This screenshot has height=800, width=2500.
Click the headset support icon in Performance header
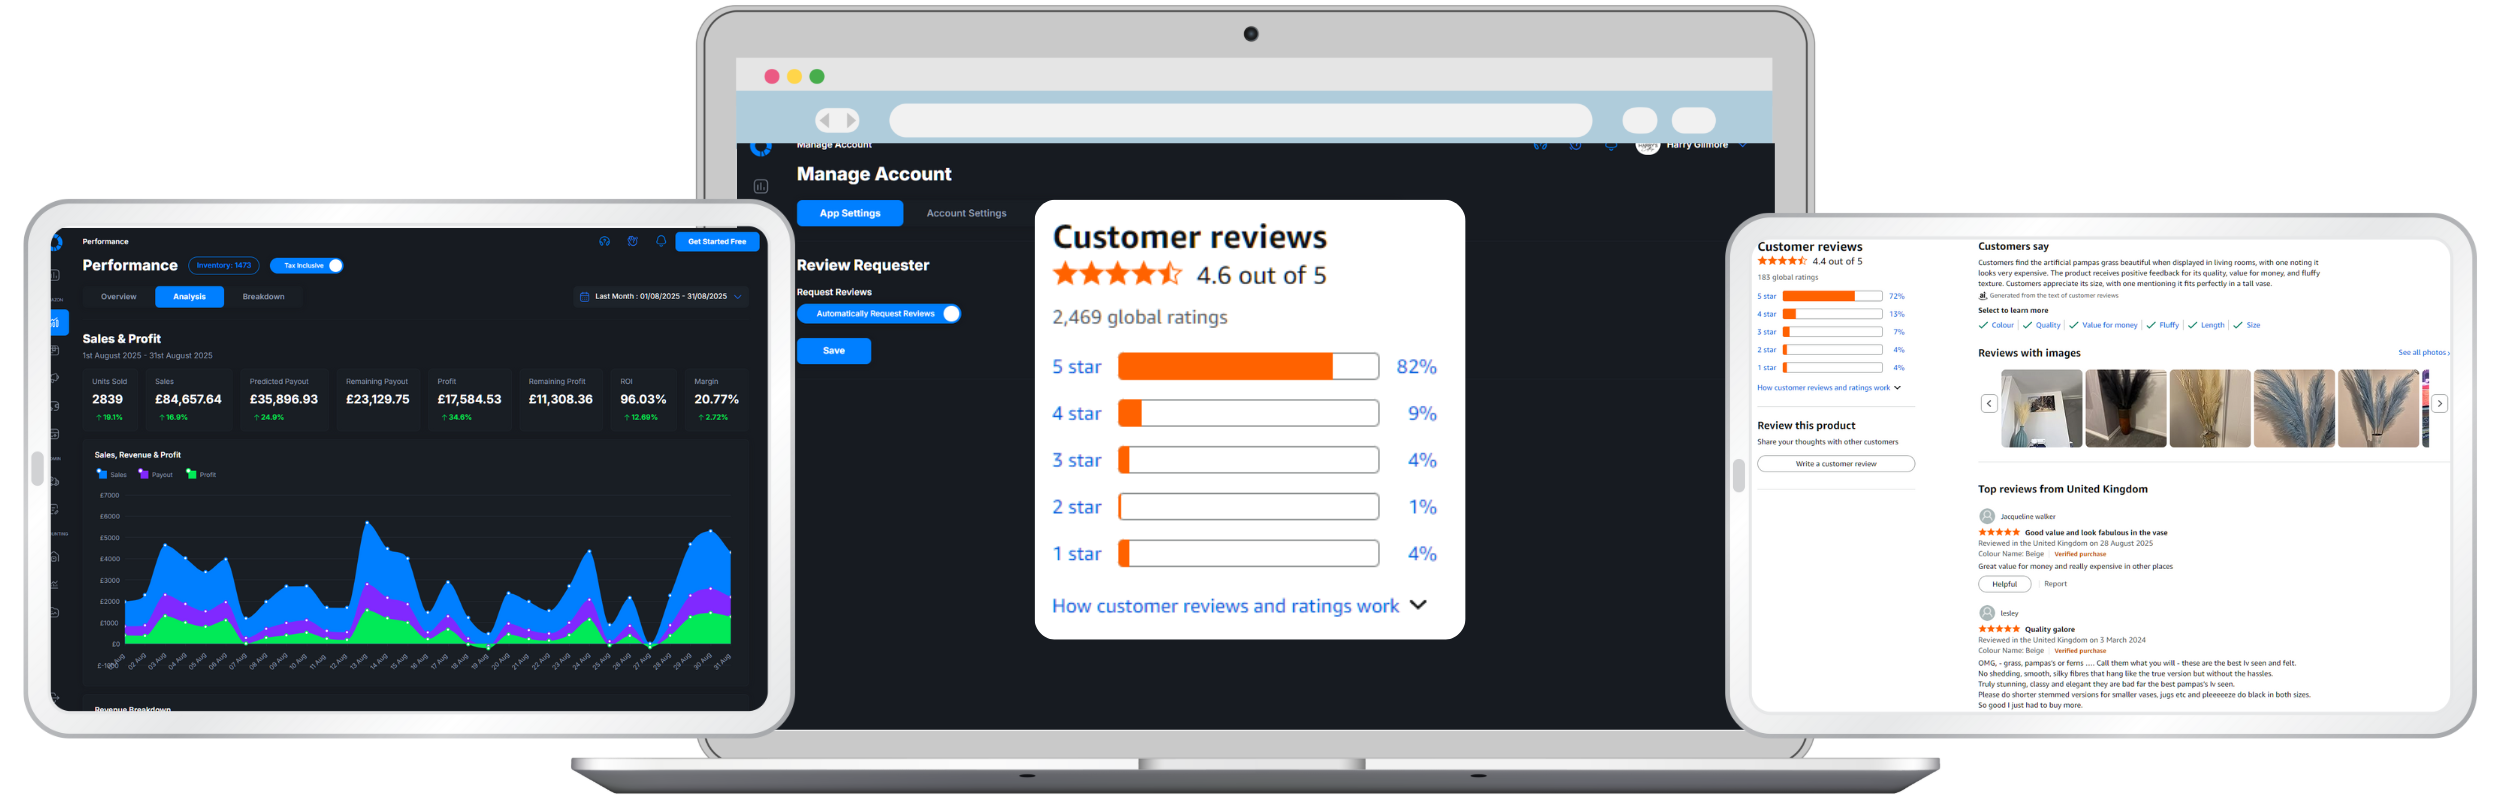pyautogui.click(x=604, y=241)
